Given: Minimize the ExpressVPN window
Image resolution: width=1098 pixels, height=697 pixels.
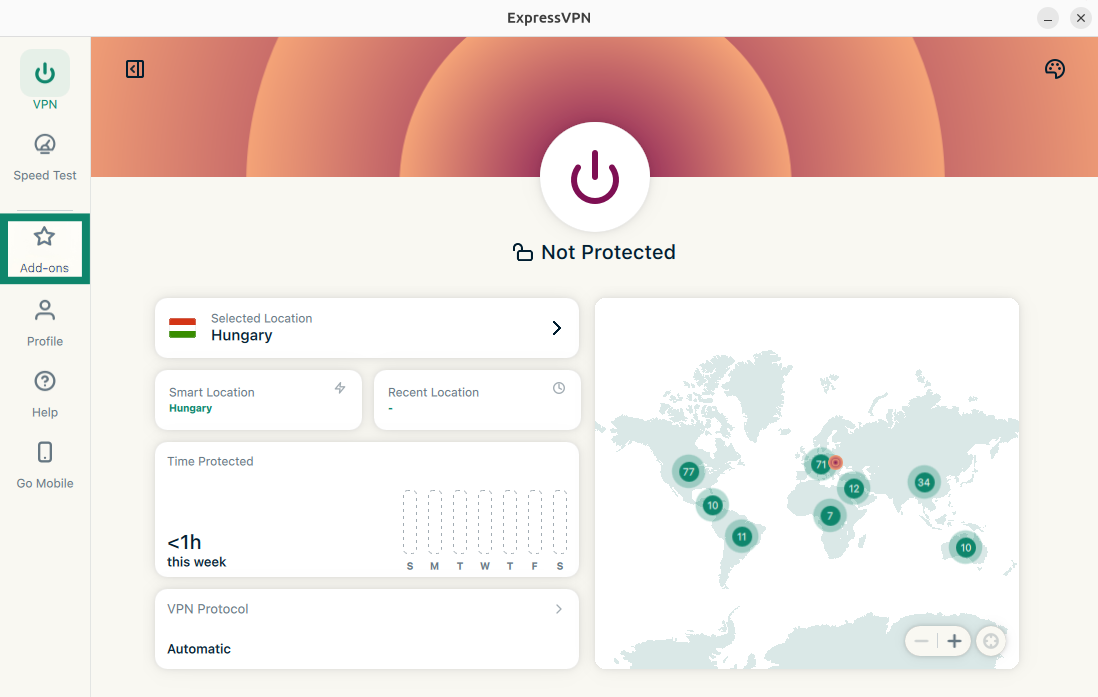Looking at the screenshot, I should point(1048,18).
